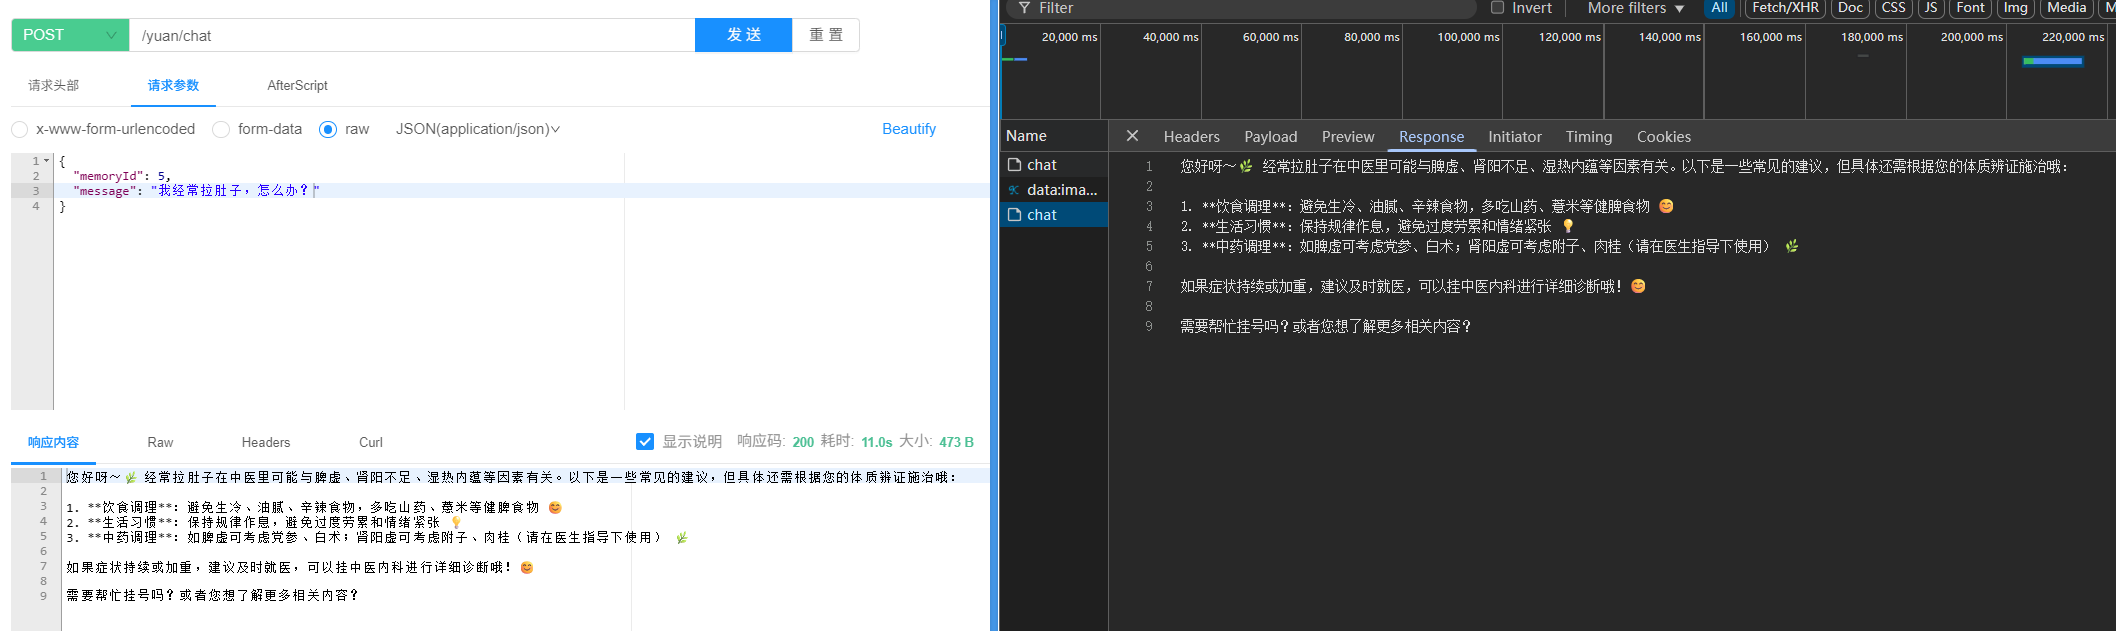The width and height of the screenshot is (2116, 631).
Task: Select the raw body radio button
Action: [328, 130]
